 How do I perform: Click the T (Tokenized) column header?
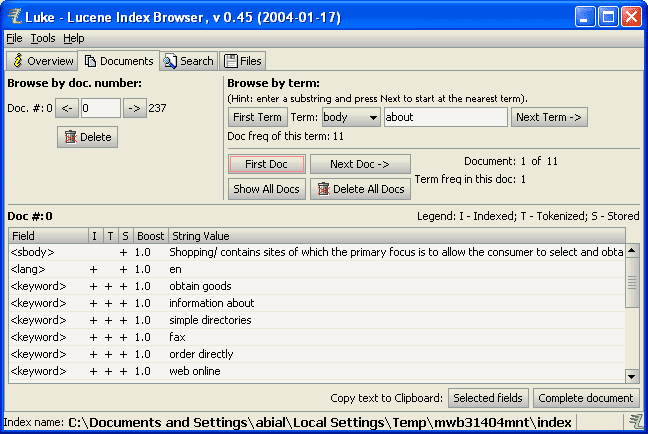[x=110, y=236]
